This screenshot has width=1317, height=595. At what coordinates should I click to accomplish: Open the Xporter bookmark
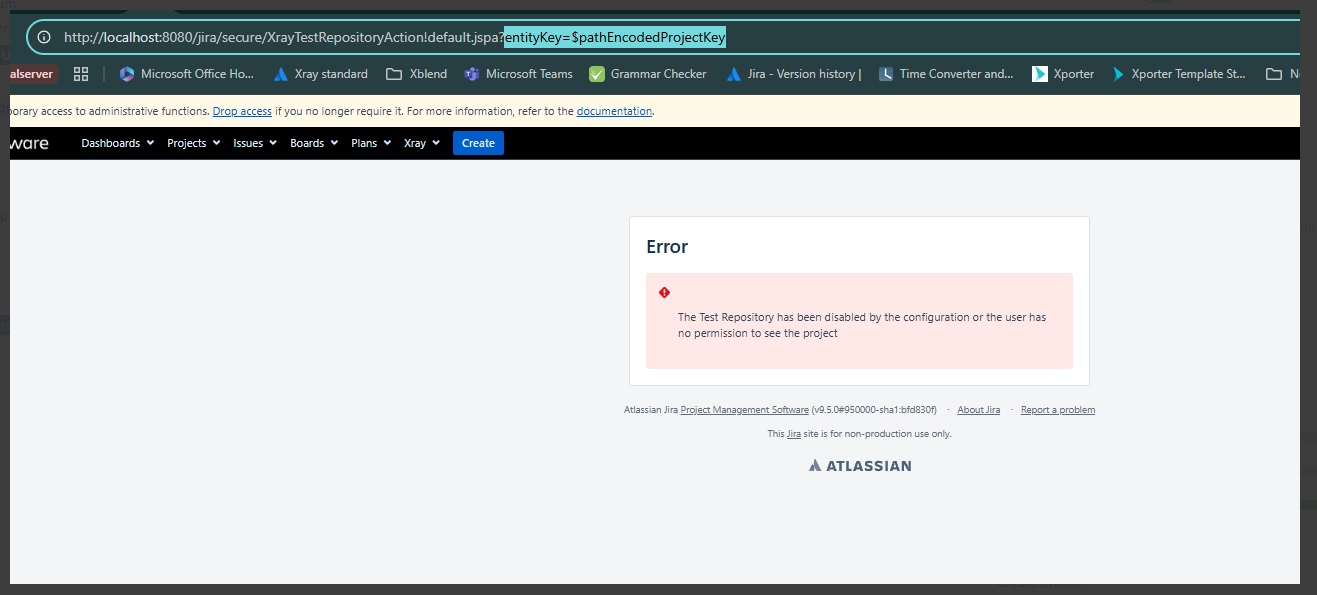(x=1064, y=74)
